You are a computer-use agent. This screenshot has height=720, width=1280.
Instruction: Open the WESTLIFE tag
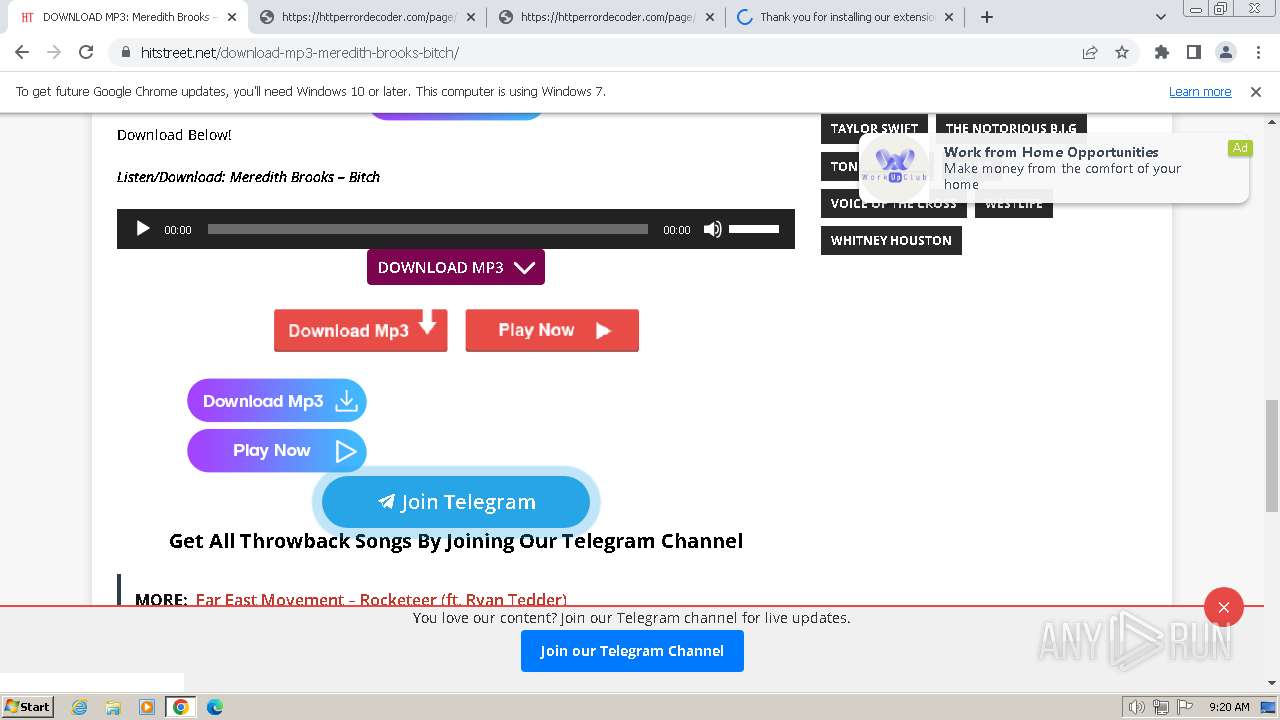pos(1014,204)
